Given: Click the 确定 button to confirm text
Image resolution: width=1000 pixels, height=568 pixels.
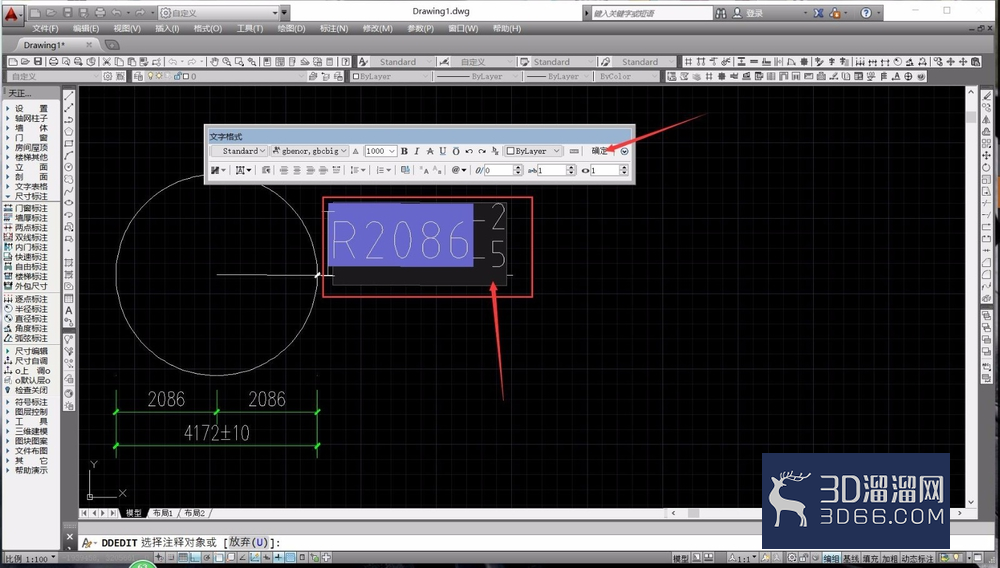Looking at the screenshot, I should click(599, 151).
